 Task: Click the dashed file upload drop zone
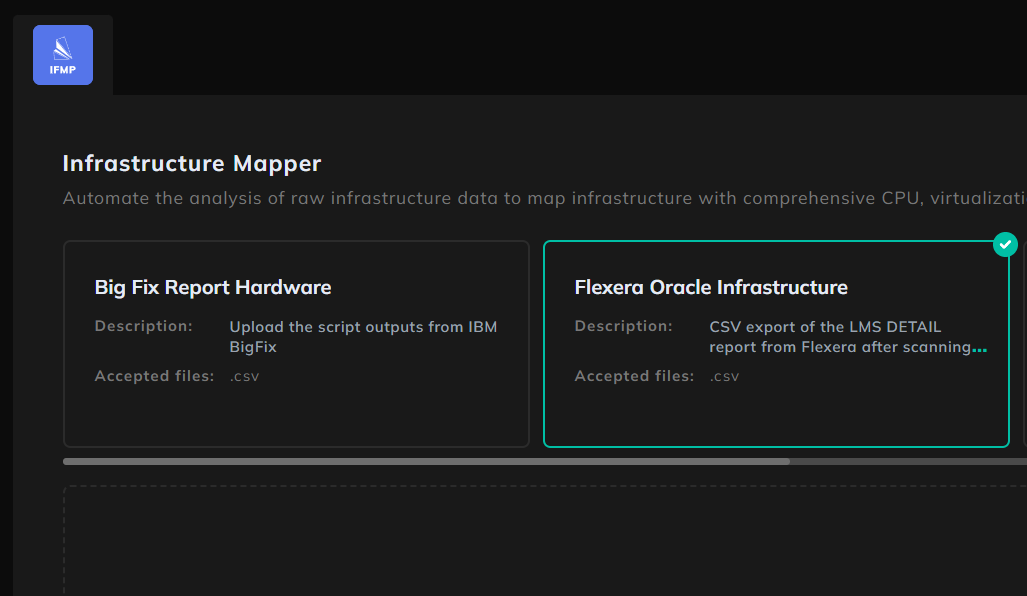(x=545, y=540)
